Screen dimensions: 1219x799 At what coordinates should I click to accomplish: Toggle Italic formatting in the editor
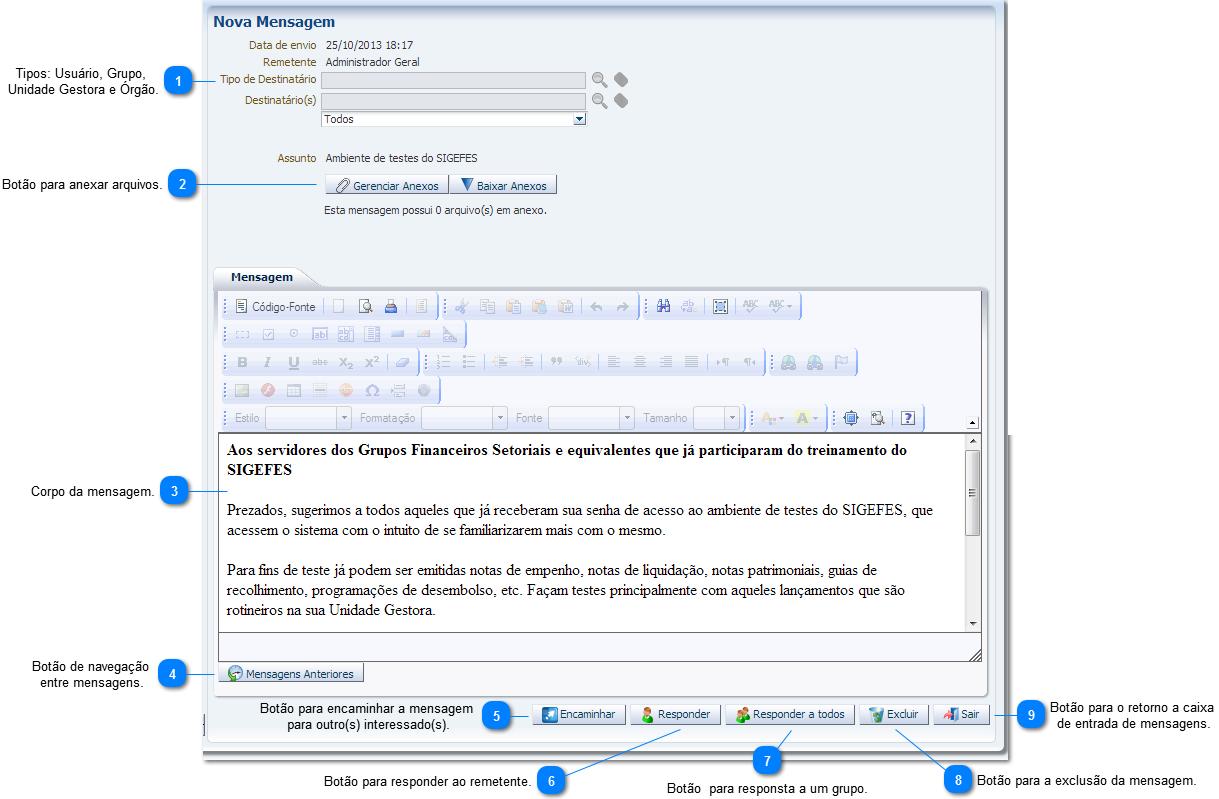pos(267,363)
